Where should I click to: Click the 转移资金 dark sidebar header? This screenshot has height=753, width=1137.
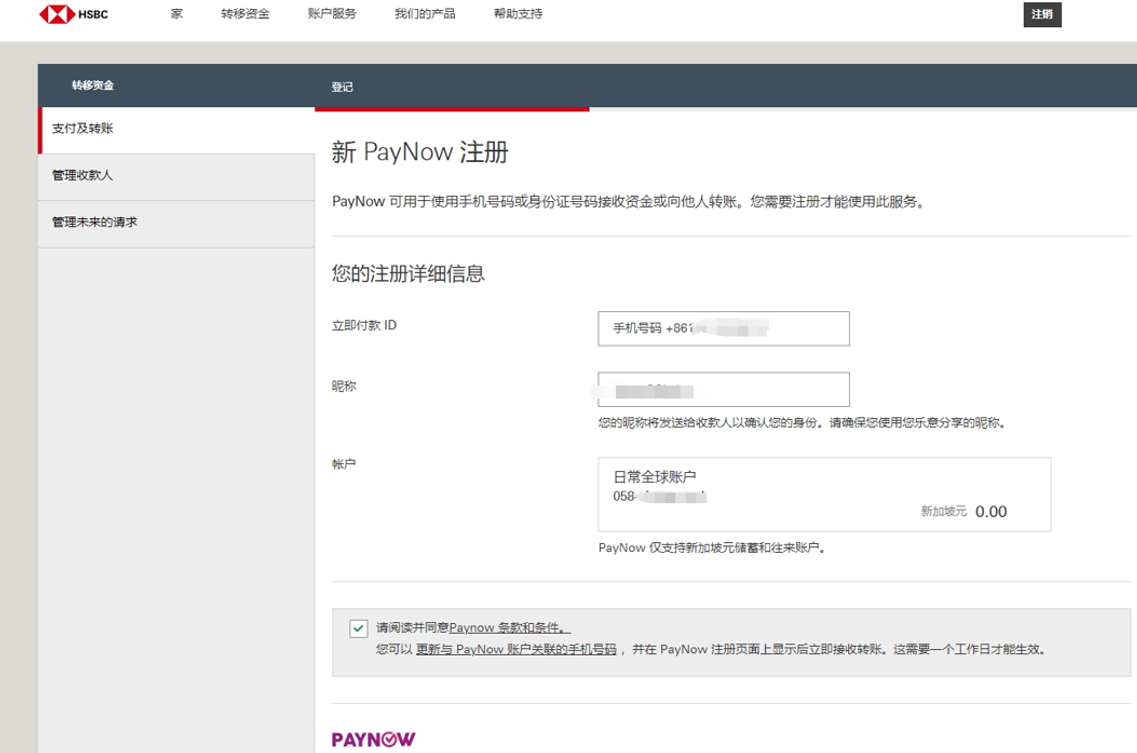click(x=91, y=86)
